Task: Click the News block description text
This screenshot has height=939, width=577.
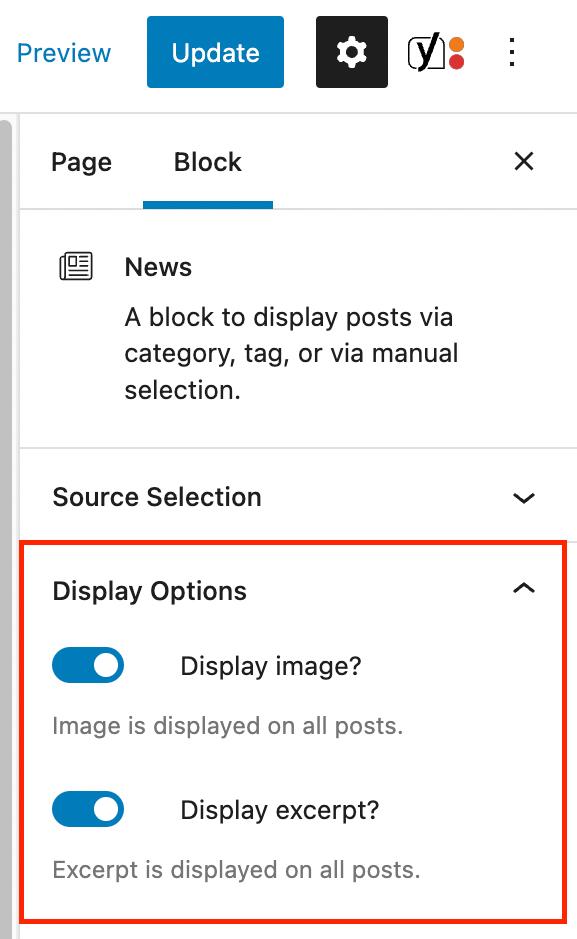Action: pyautogui.click(x=291, y=353)
